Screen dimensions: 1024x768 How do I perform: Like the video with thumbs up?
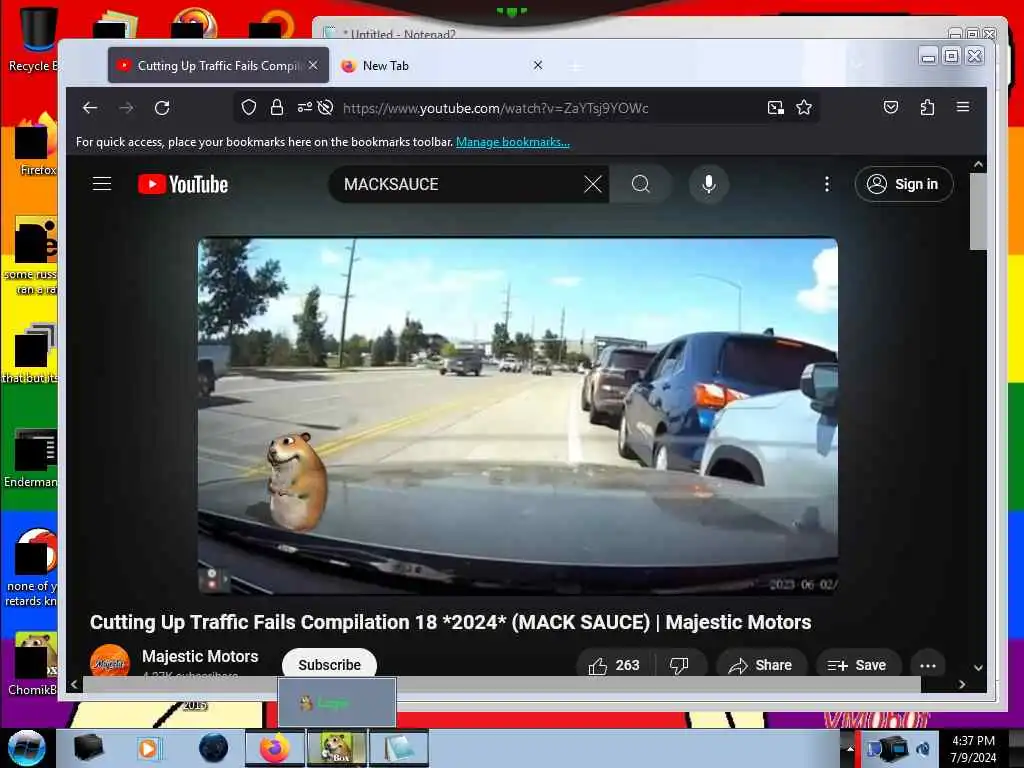pos(614,665)
